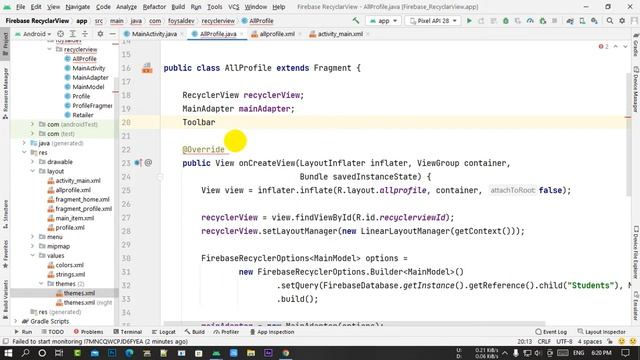640x360 pixels.
Task: Expand the com (androidTest) folder
Action: pyautogui.click(x=33, y=124)
